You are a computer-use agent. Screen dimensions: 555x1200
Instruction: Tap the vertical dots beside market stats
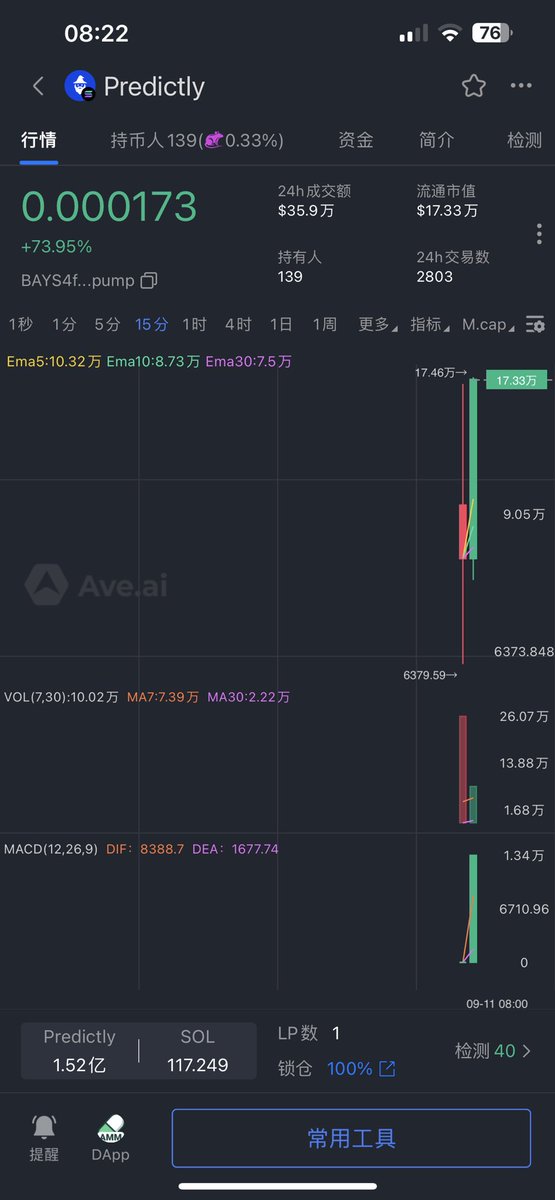point(539,234)
